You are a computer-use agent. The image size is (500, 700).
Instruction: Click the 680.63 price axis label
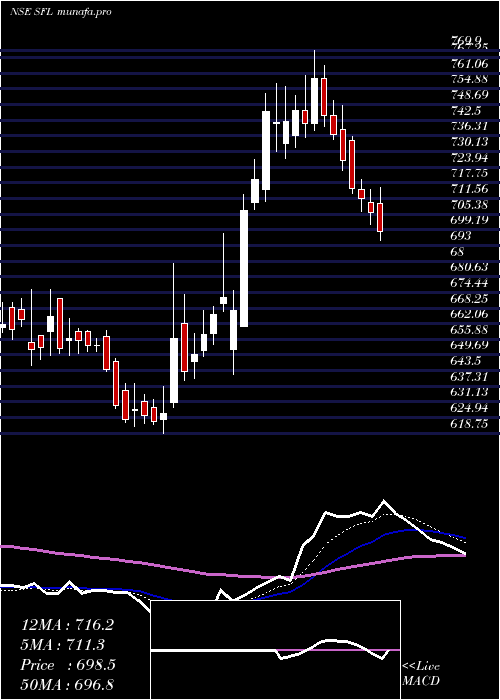pos(469,267)
